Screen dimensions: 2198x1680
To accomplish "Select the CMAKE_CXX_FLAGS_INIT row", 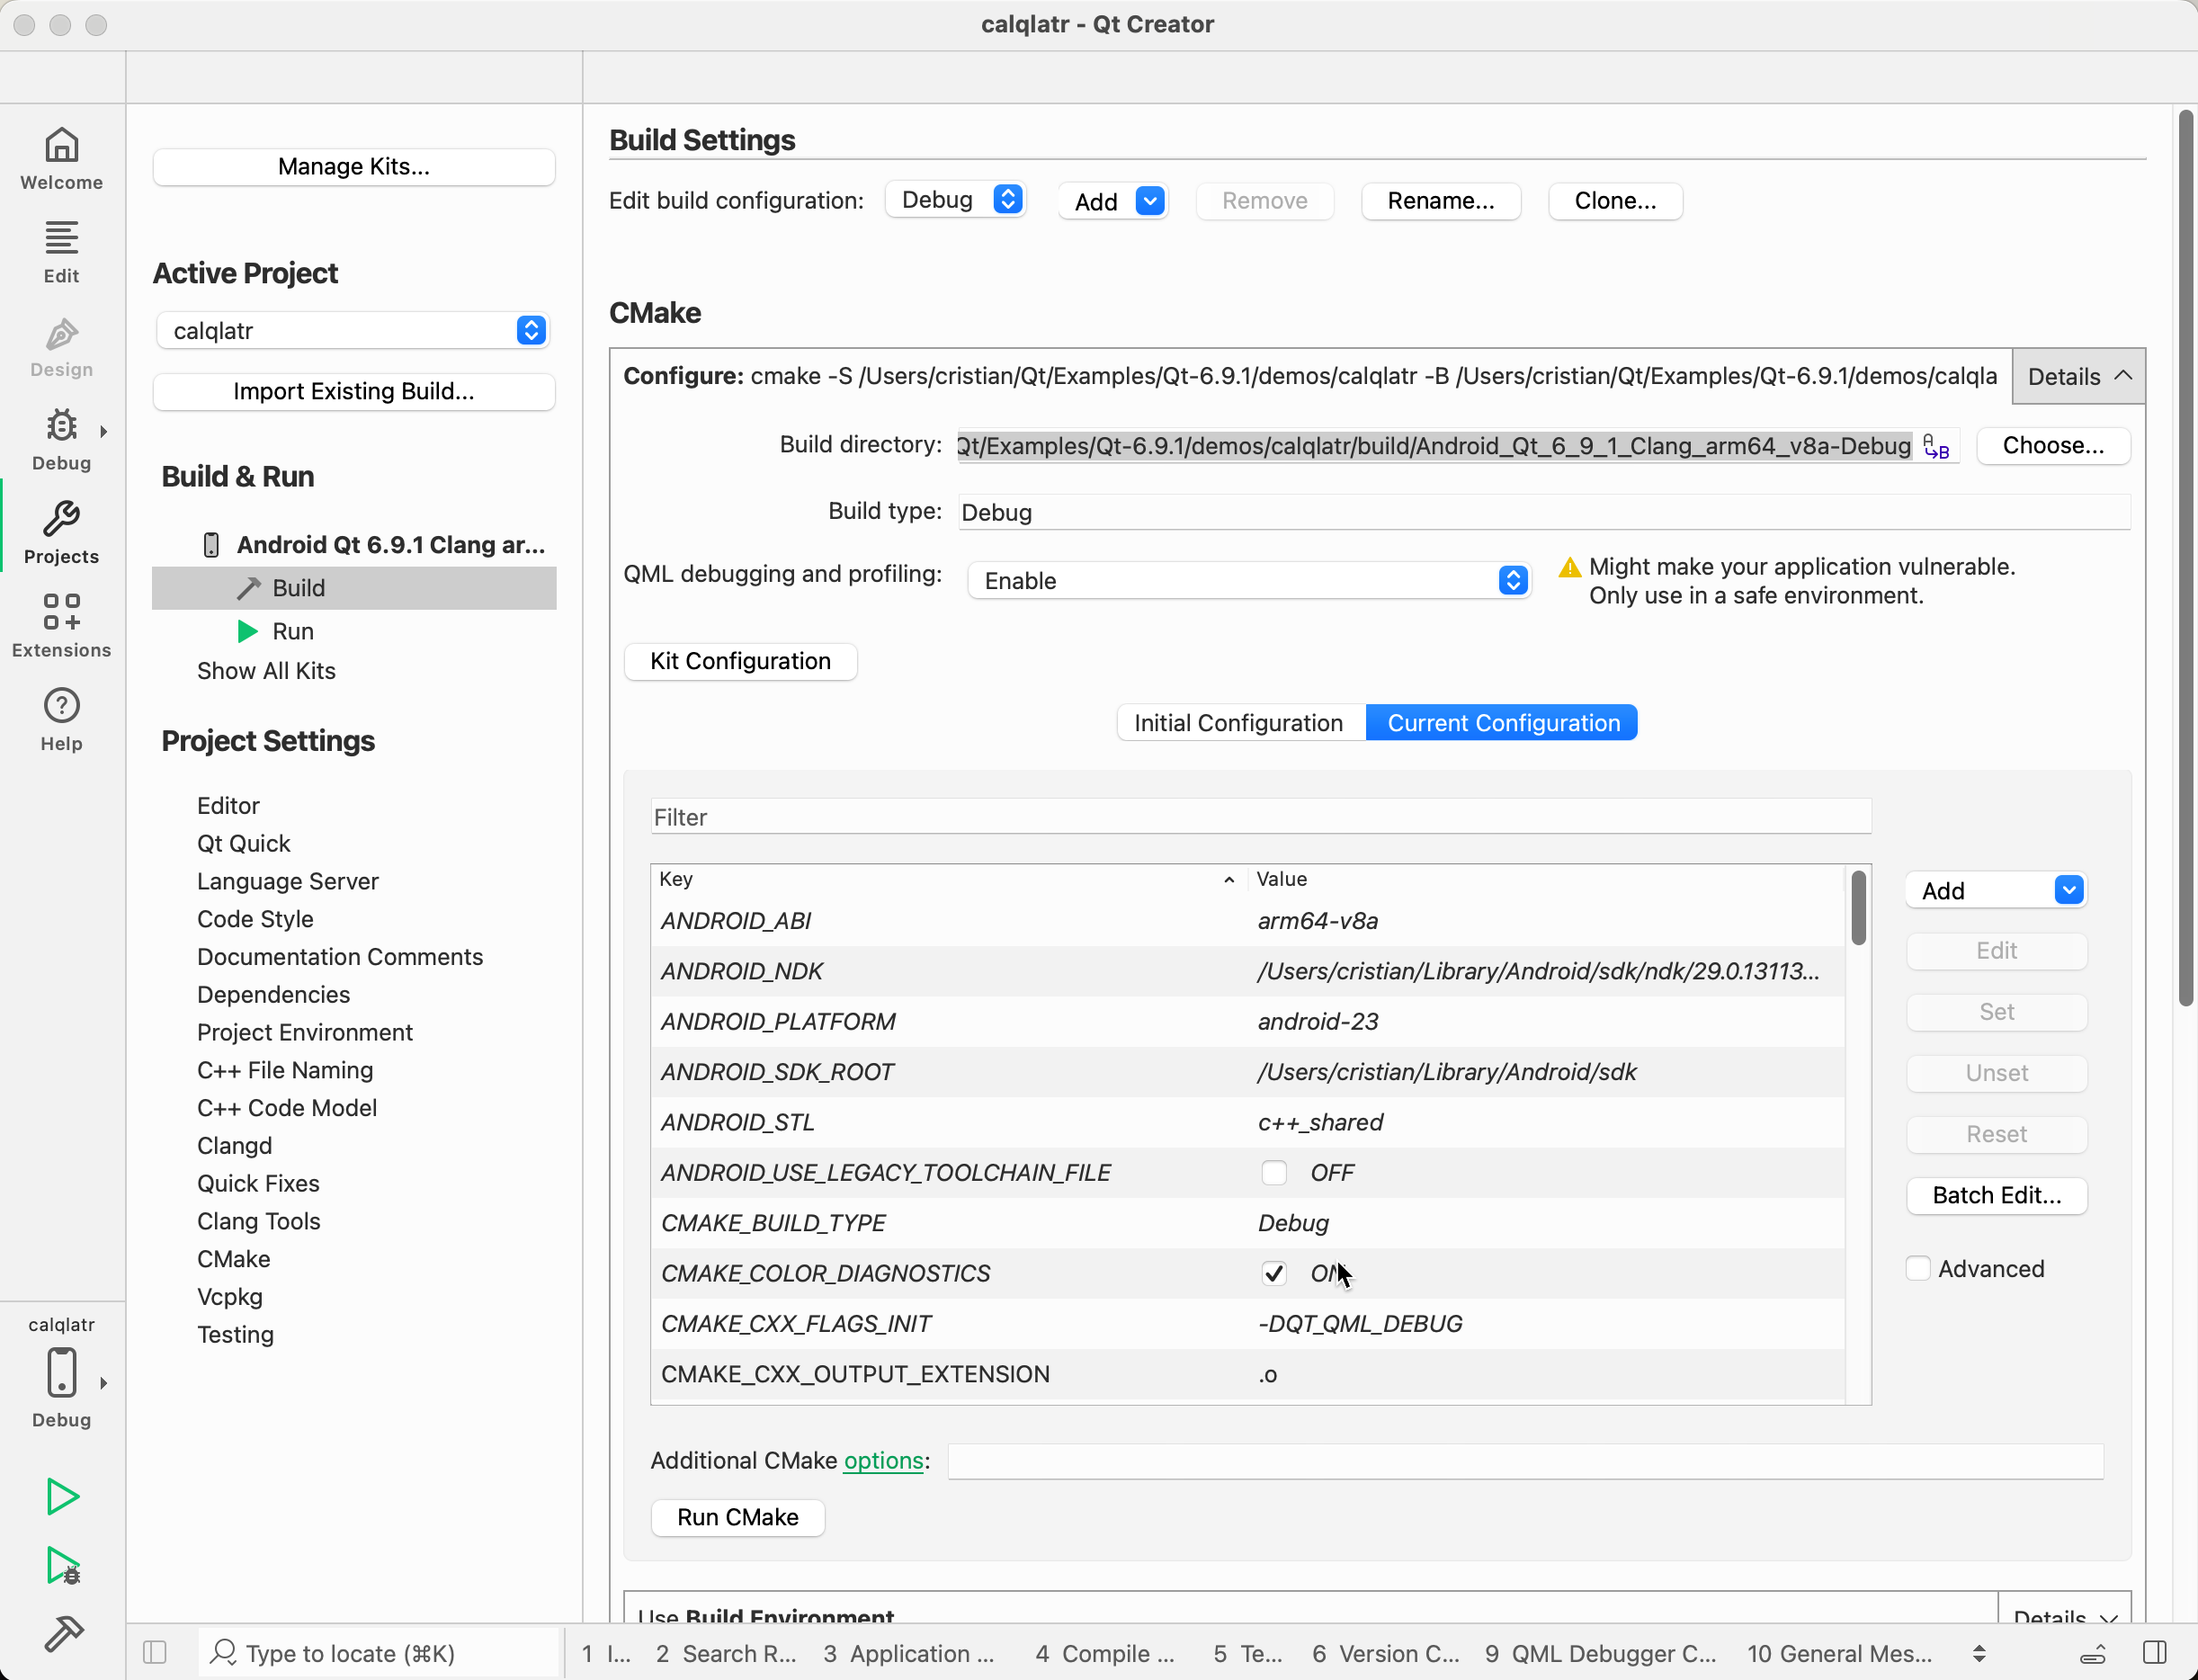I will 1247,1323.
